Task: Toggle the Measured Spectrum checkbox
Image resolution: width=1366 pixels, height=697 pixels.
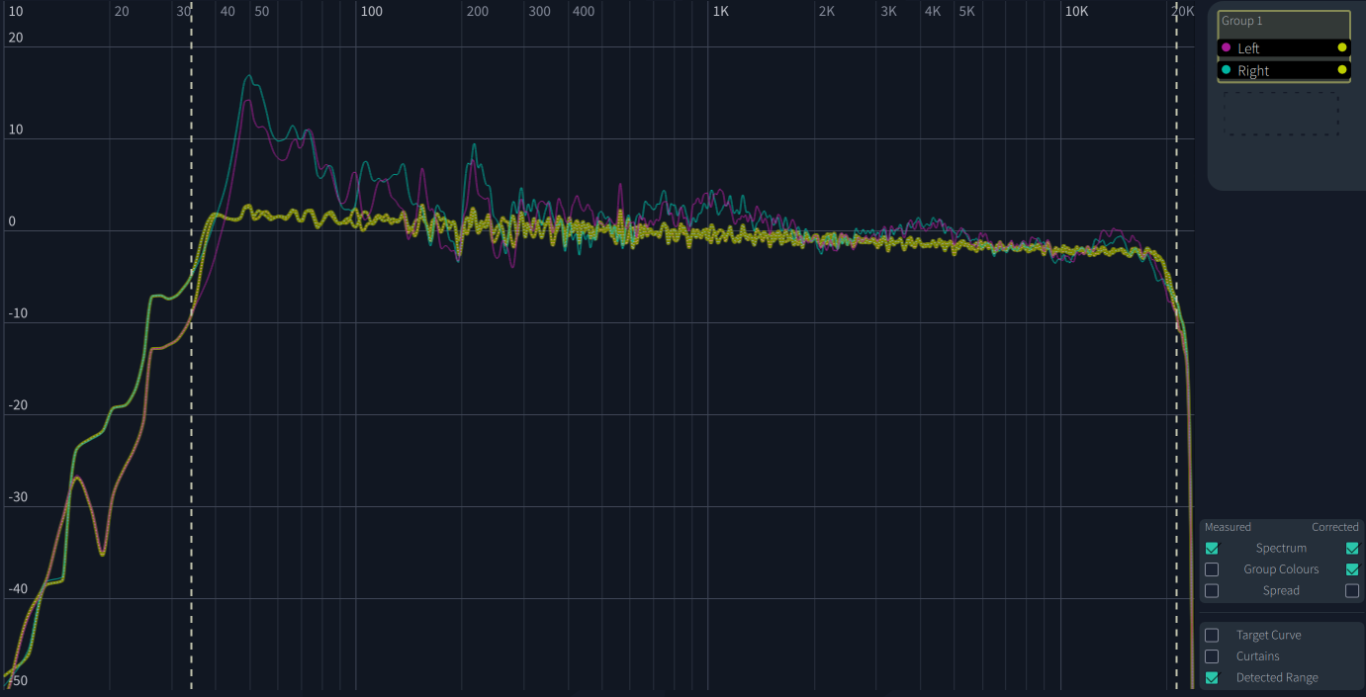Action: tap(1212, 548)
